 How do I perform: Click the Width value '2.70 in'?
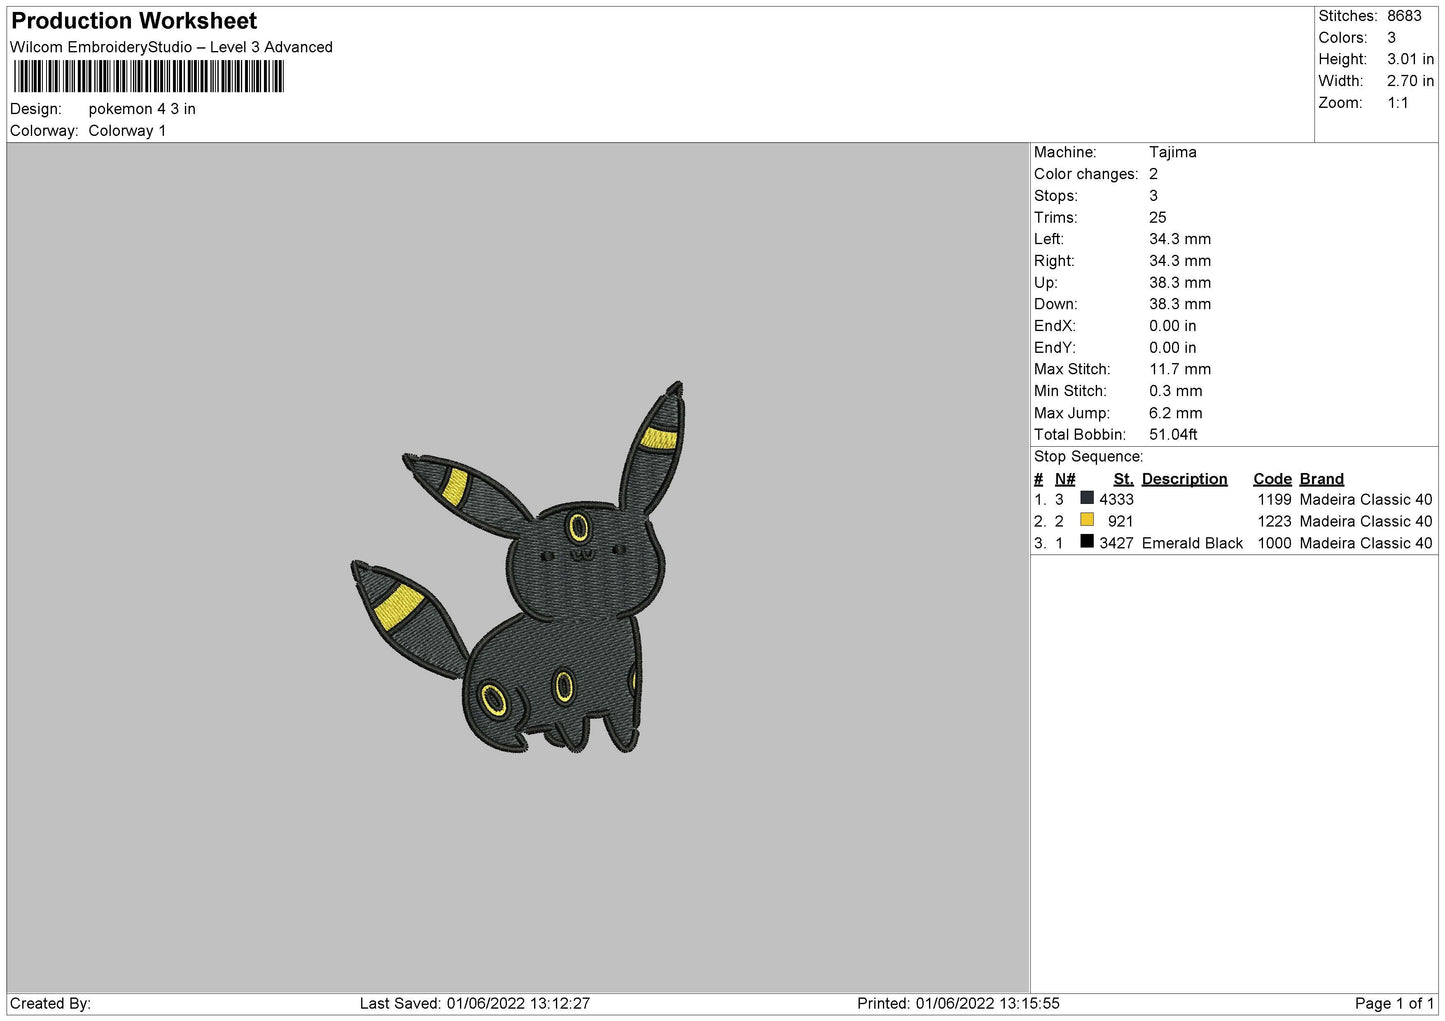tap(1410, 81)
